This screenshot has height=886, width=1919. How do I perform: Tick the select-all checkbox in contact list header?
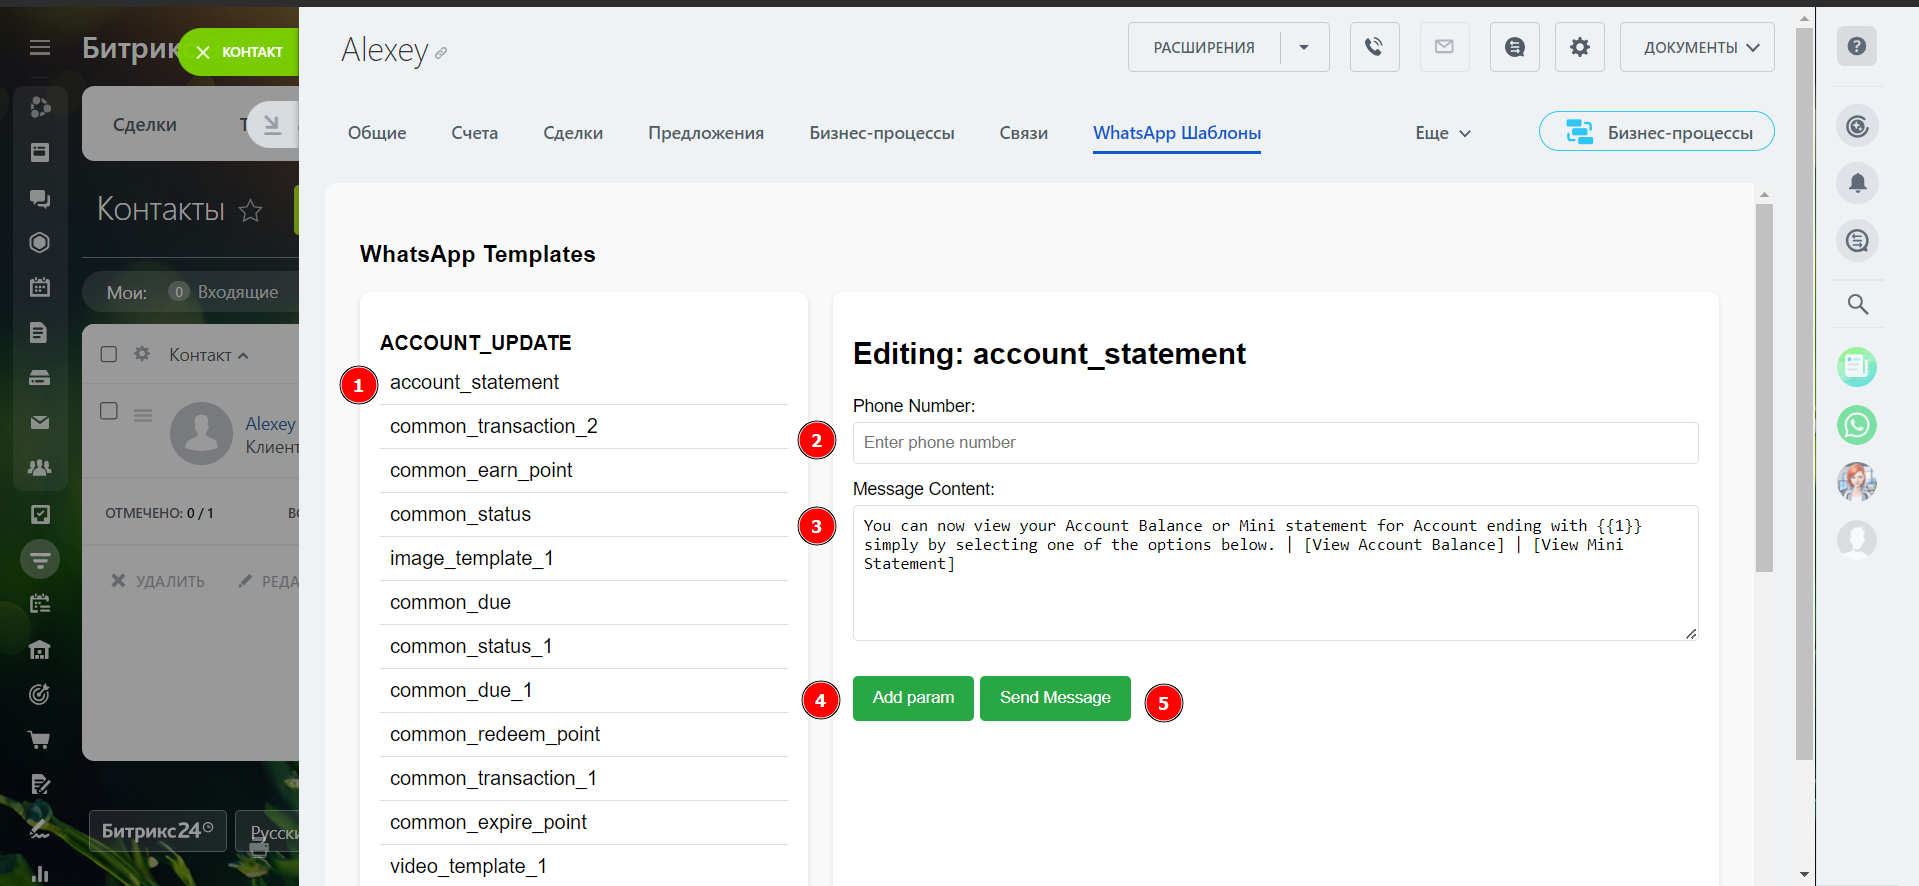coord(109,354)
